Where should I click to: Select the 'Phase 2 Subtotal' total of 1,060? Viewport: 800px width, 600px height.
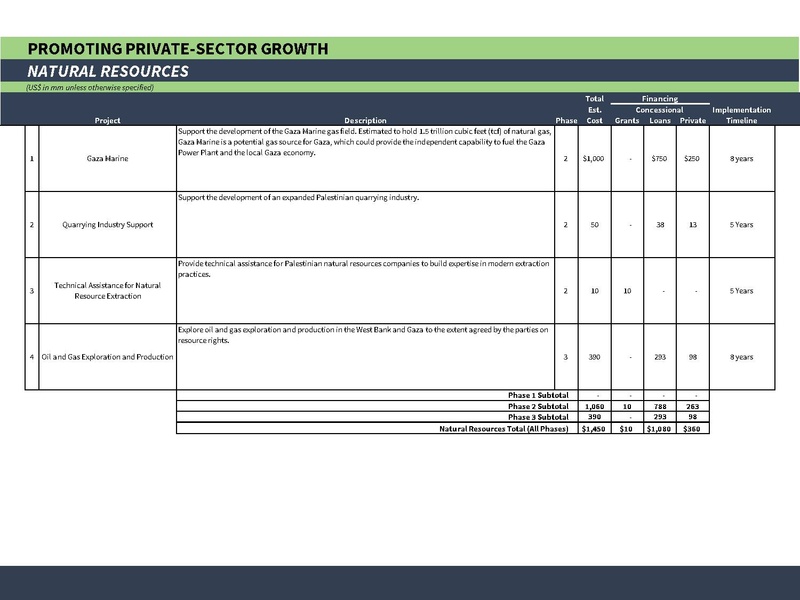pos(594,407)
